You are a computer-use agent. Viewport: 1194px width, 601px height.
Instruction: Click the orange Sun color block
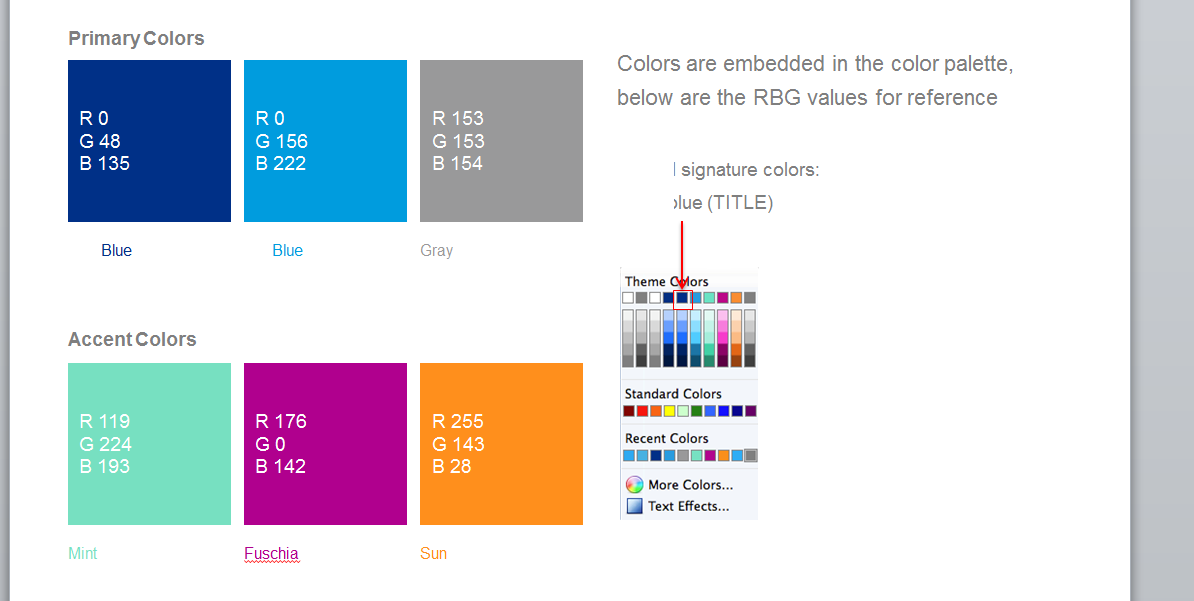click(501, 444)
